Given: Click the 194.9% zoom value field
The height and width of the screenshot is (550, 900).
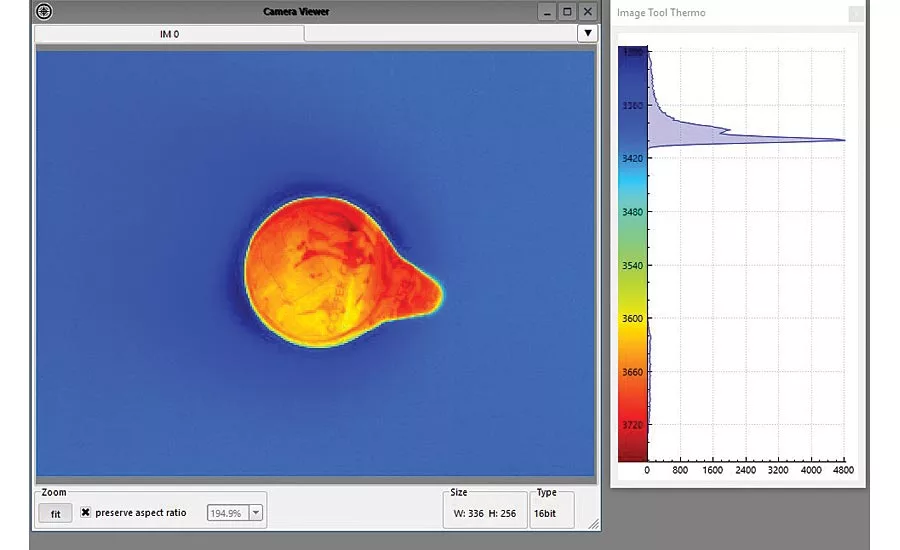Looking at the screenshot, I should click(228, 513).
